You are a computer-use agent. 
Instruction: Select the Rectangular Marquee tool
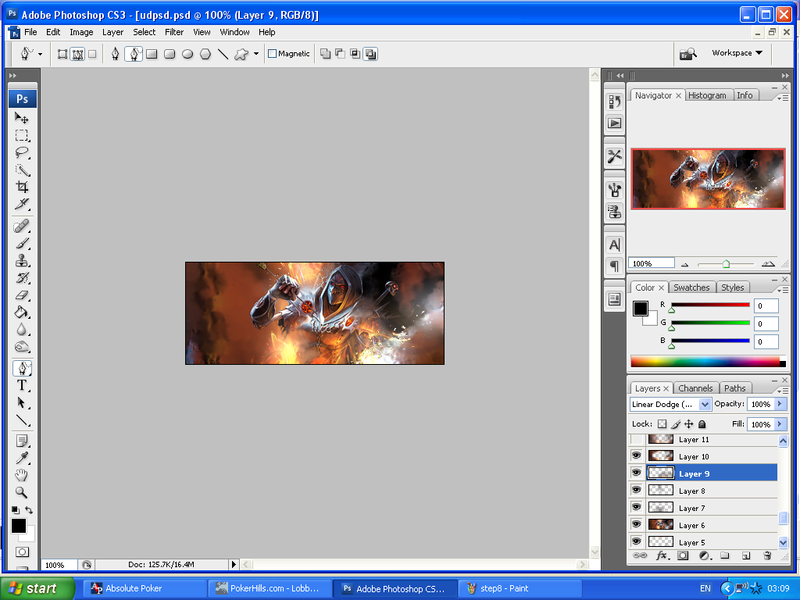[21, 135]
